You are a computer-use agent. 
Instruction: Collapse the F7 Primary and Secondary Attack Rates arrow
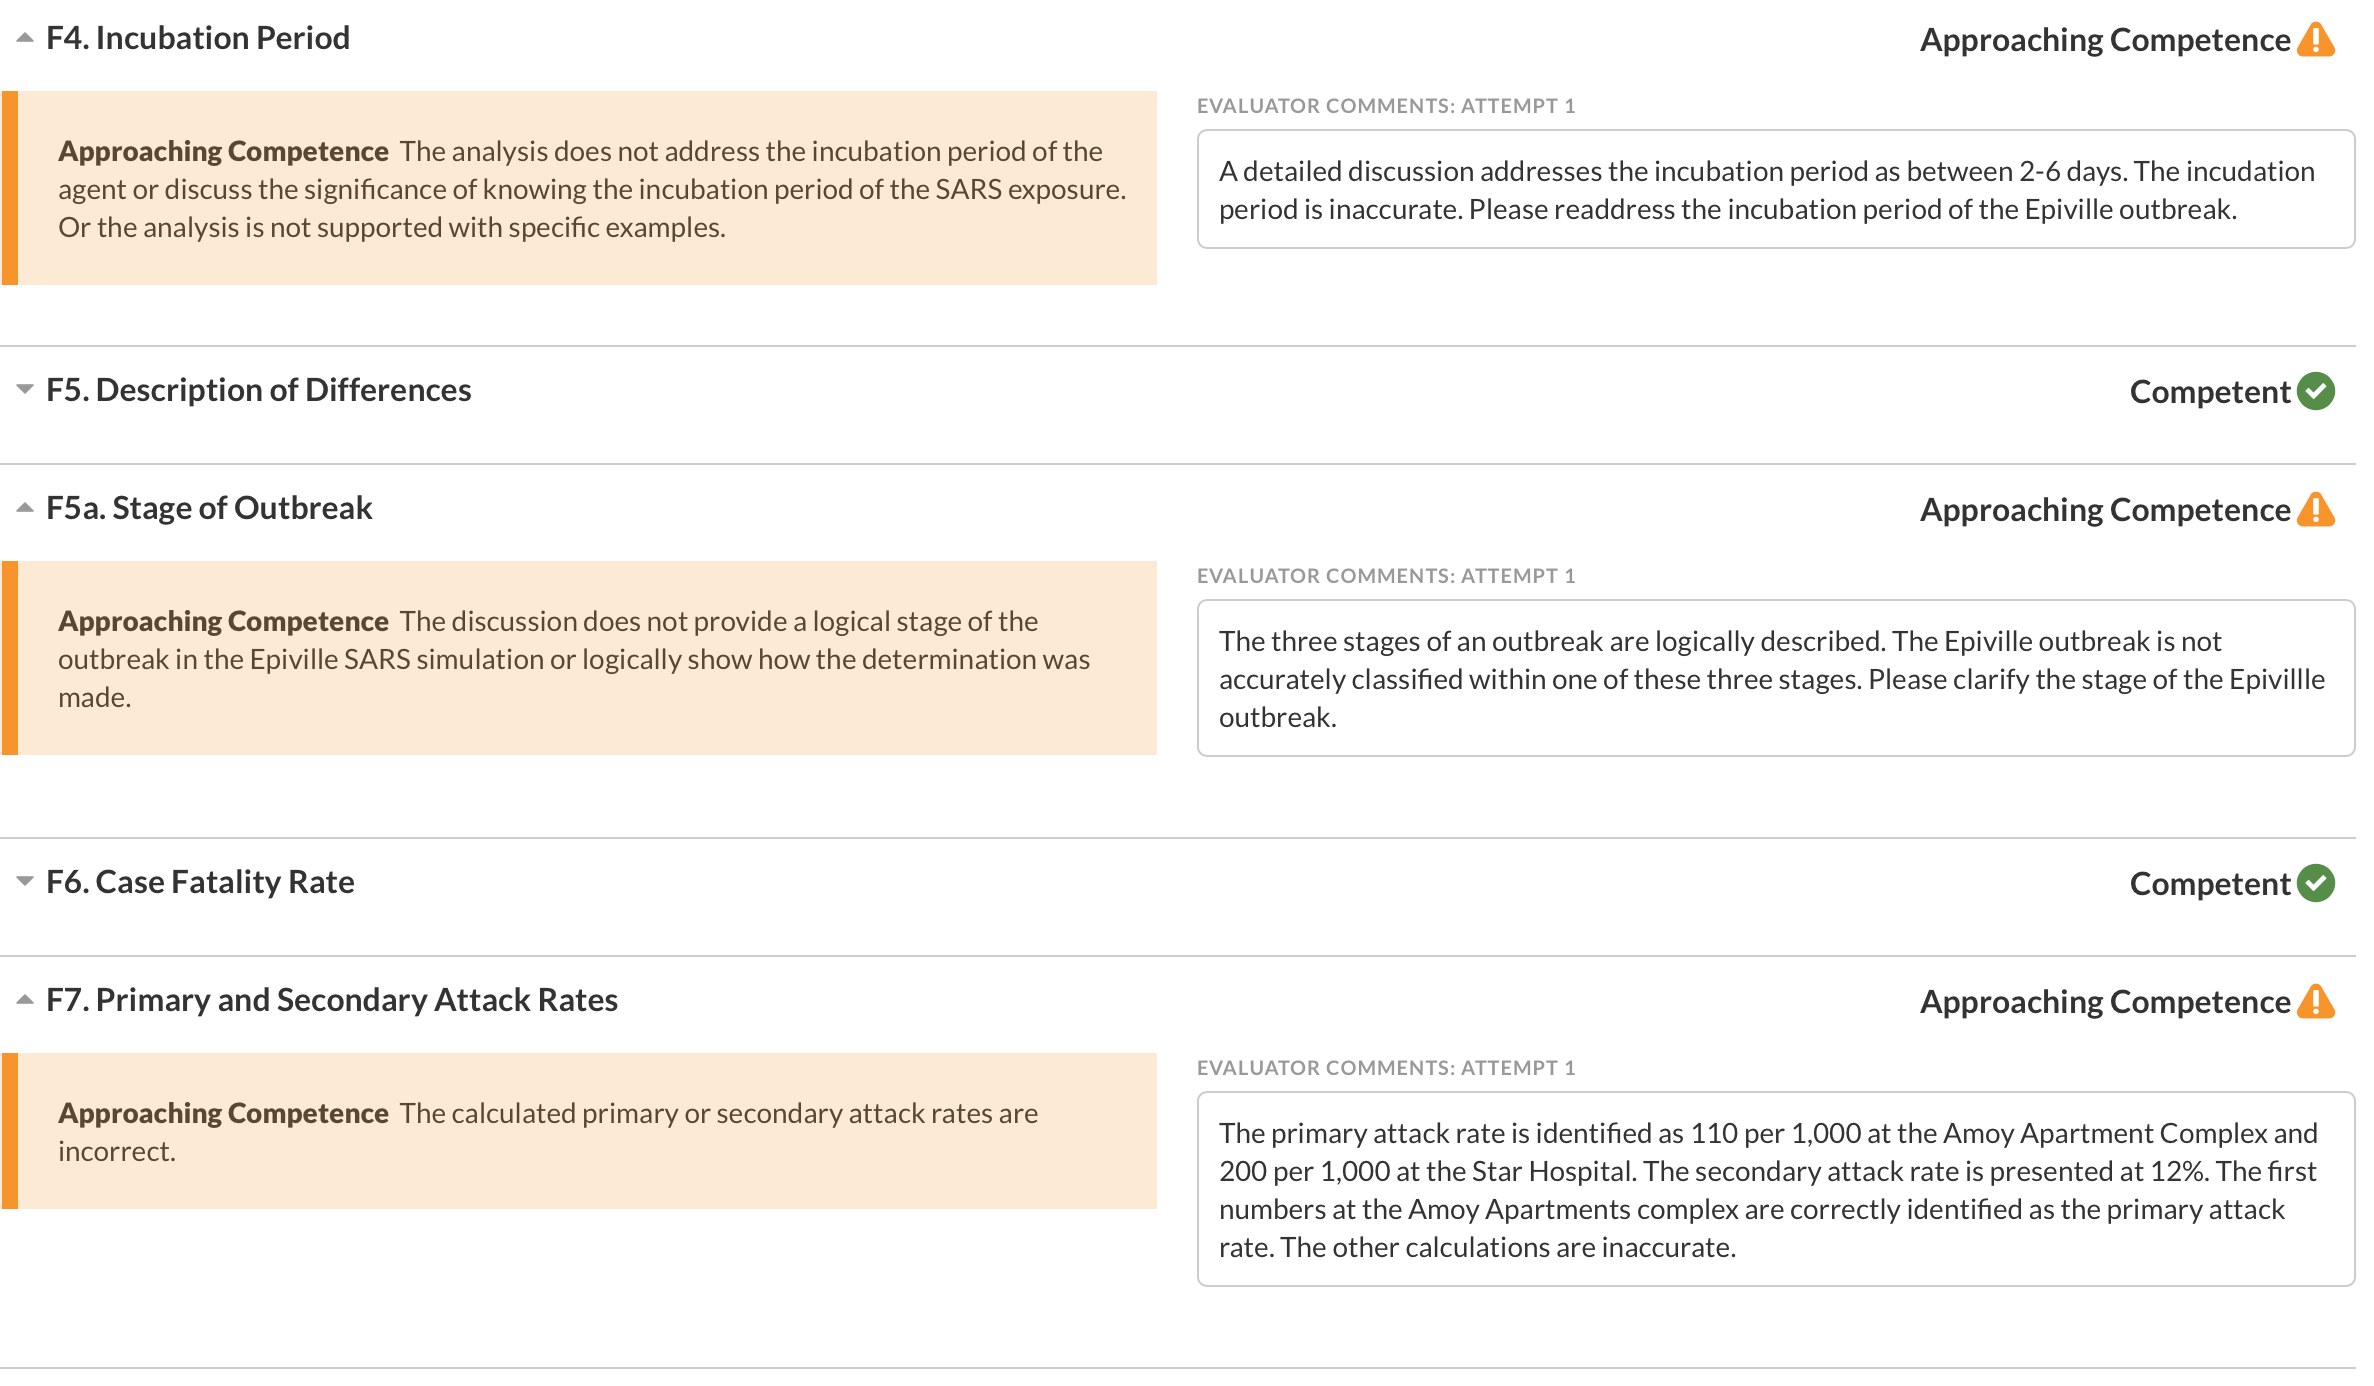(25, 1000)
